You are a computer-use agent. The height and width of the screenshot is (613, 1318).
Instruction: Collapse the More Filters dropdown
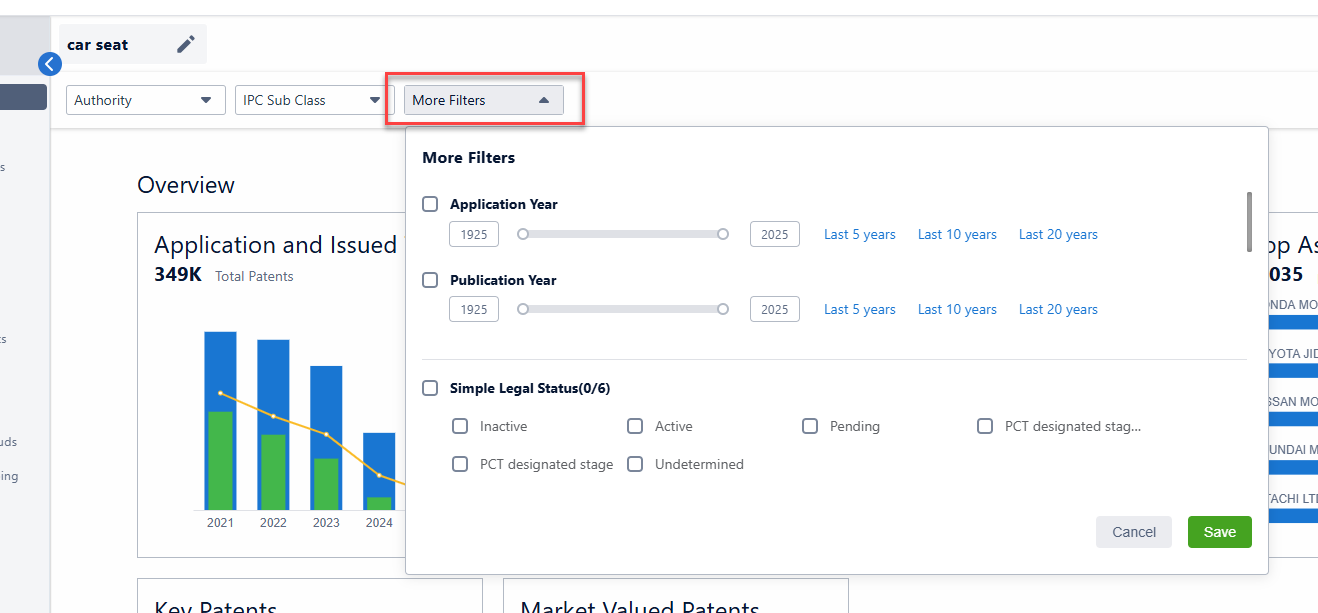(483, 100)
